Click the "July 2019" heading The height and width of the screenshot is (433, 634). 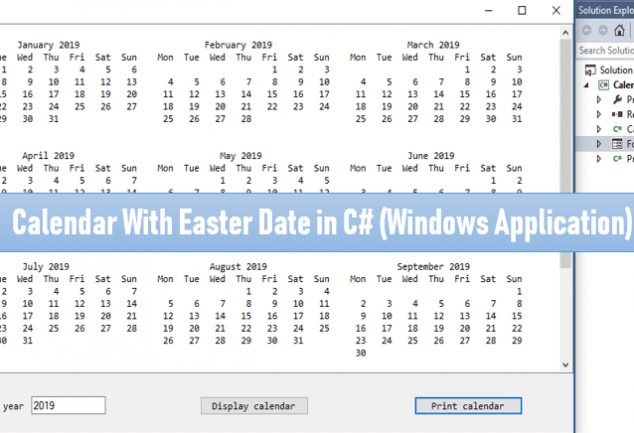coord(46,266)
